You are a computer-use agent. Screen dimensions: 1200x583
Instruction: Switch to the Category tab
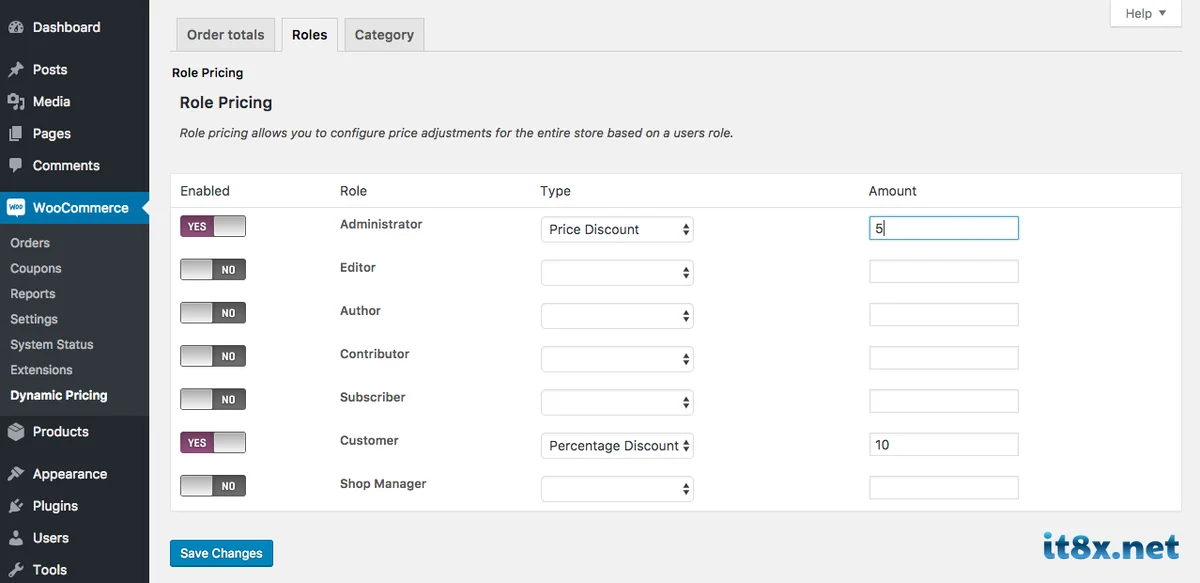384,34
